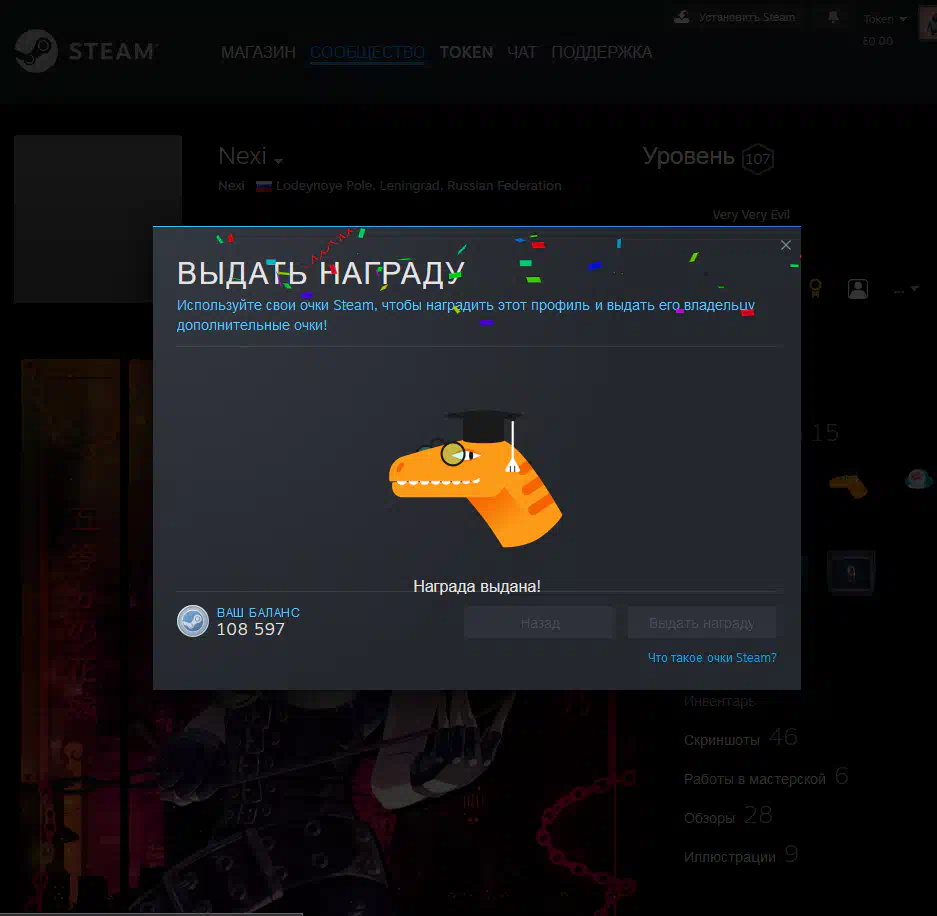Open the СООБЩЕСТВО community menu
Viewport: 937px width, 916px height.
[x=368, y=53]
